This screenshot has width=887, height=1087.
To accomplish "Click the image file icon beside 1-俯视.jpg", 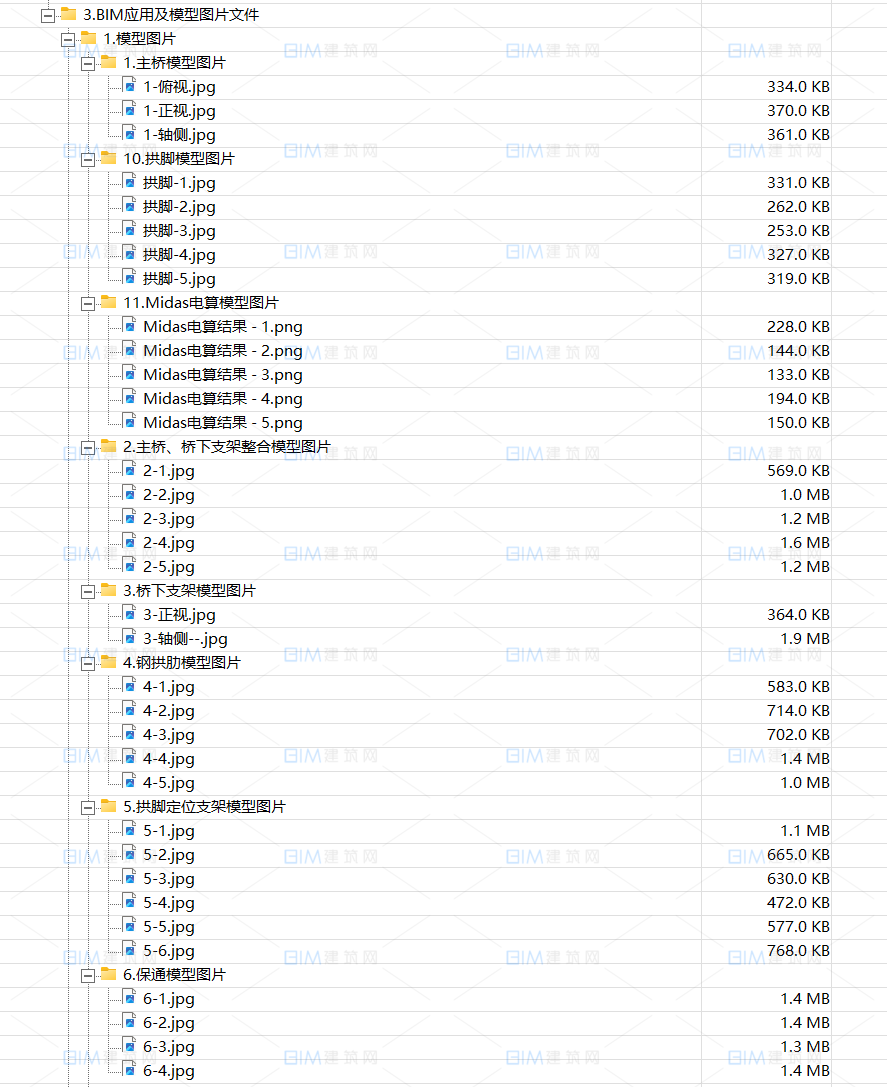I will (129, 86).
